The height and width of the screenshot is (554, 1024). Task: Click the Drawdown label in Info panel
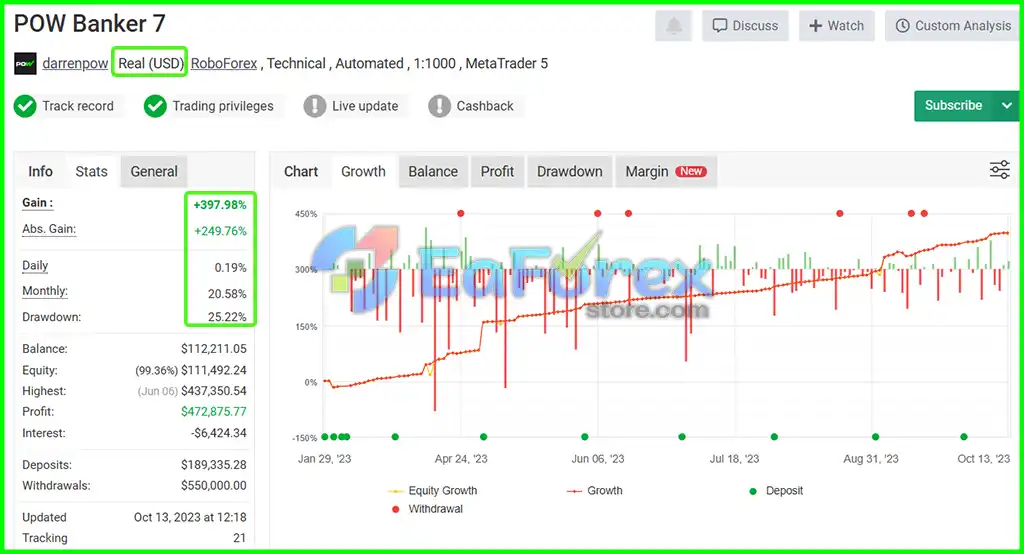[x=52, y=317]
